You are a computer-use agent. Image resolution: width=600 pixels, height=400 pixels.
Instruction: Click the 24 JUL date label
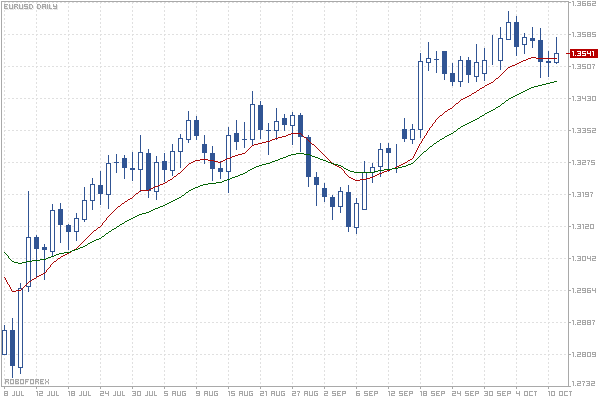112,393
